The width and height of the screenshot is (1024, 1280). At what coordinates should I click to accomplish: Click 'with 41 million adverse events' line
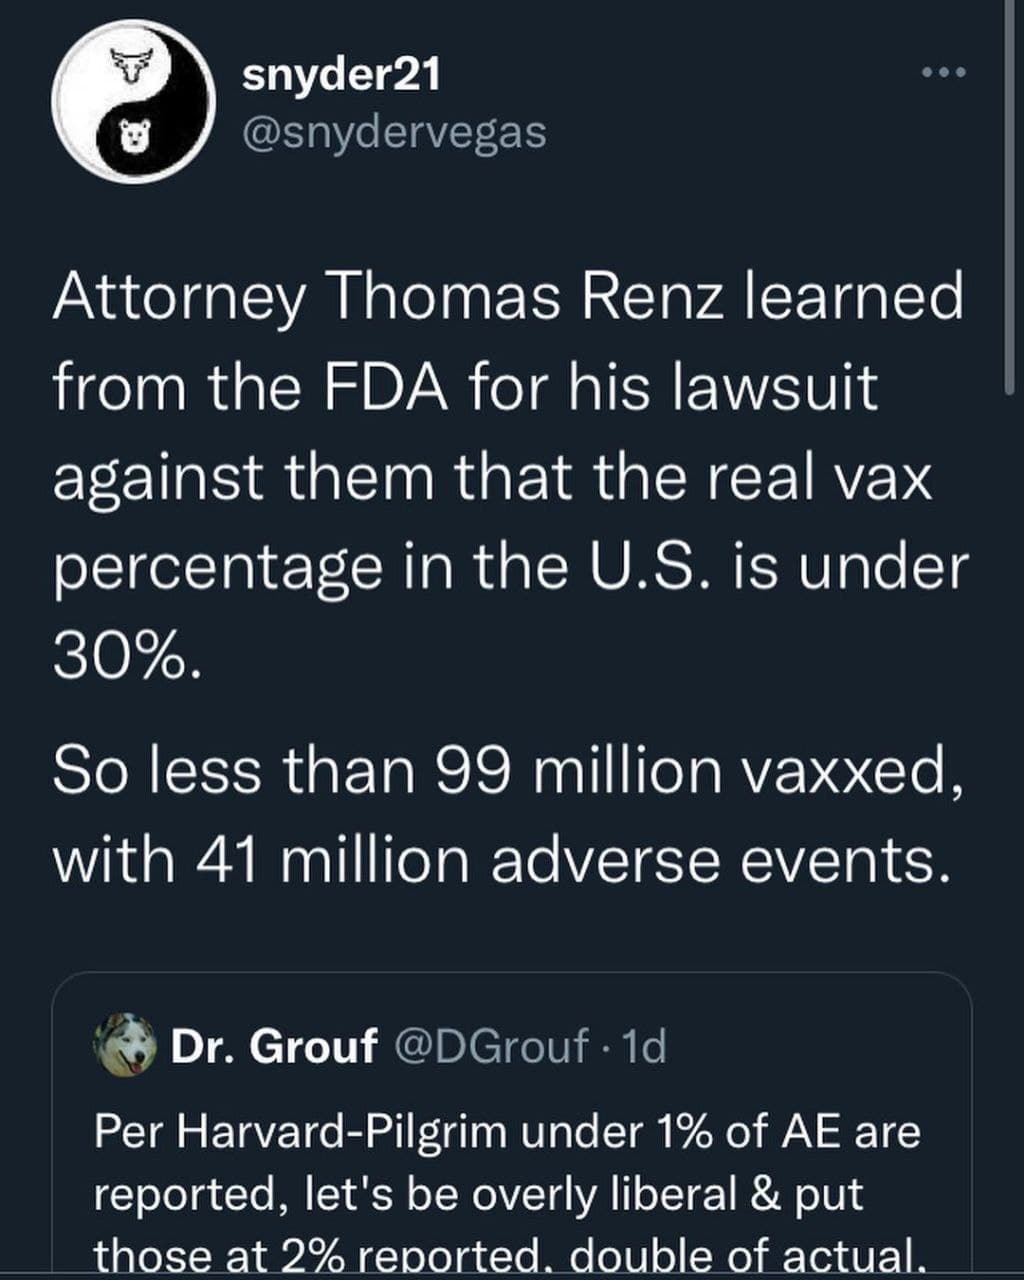click(500, 861)
